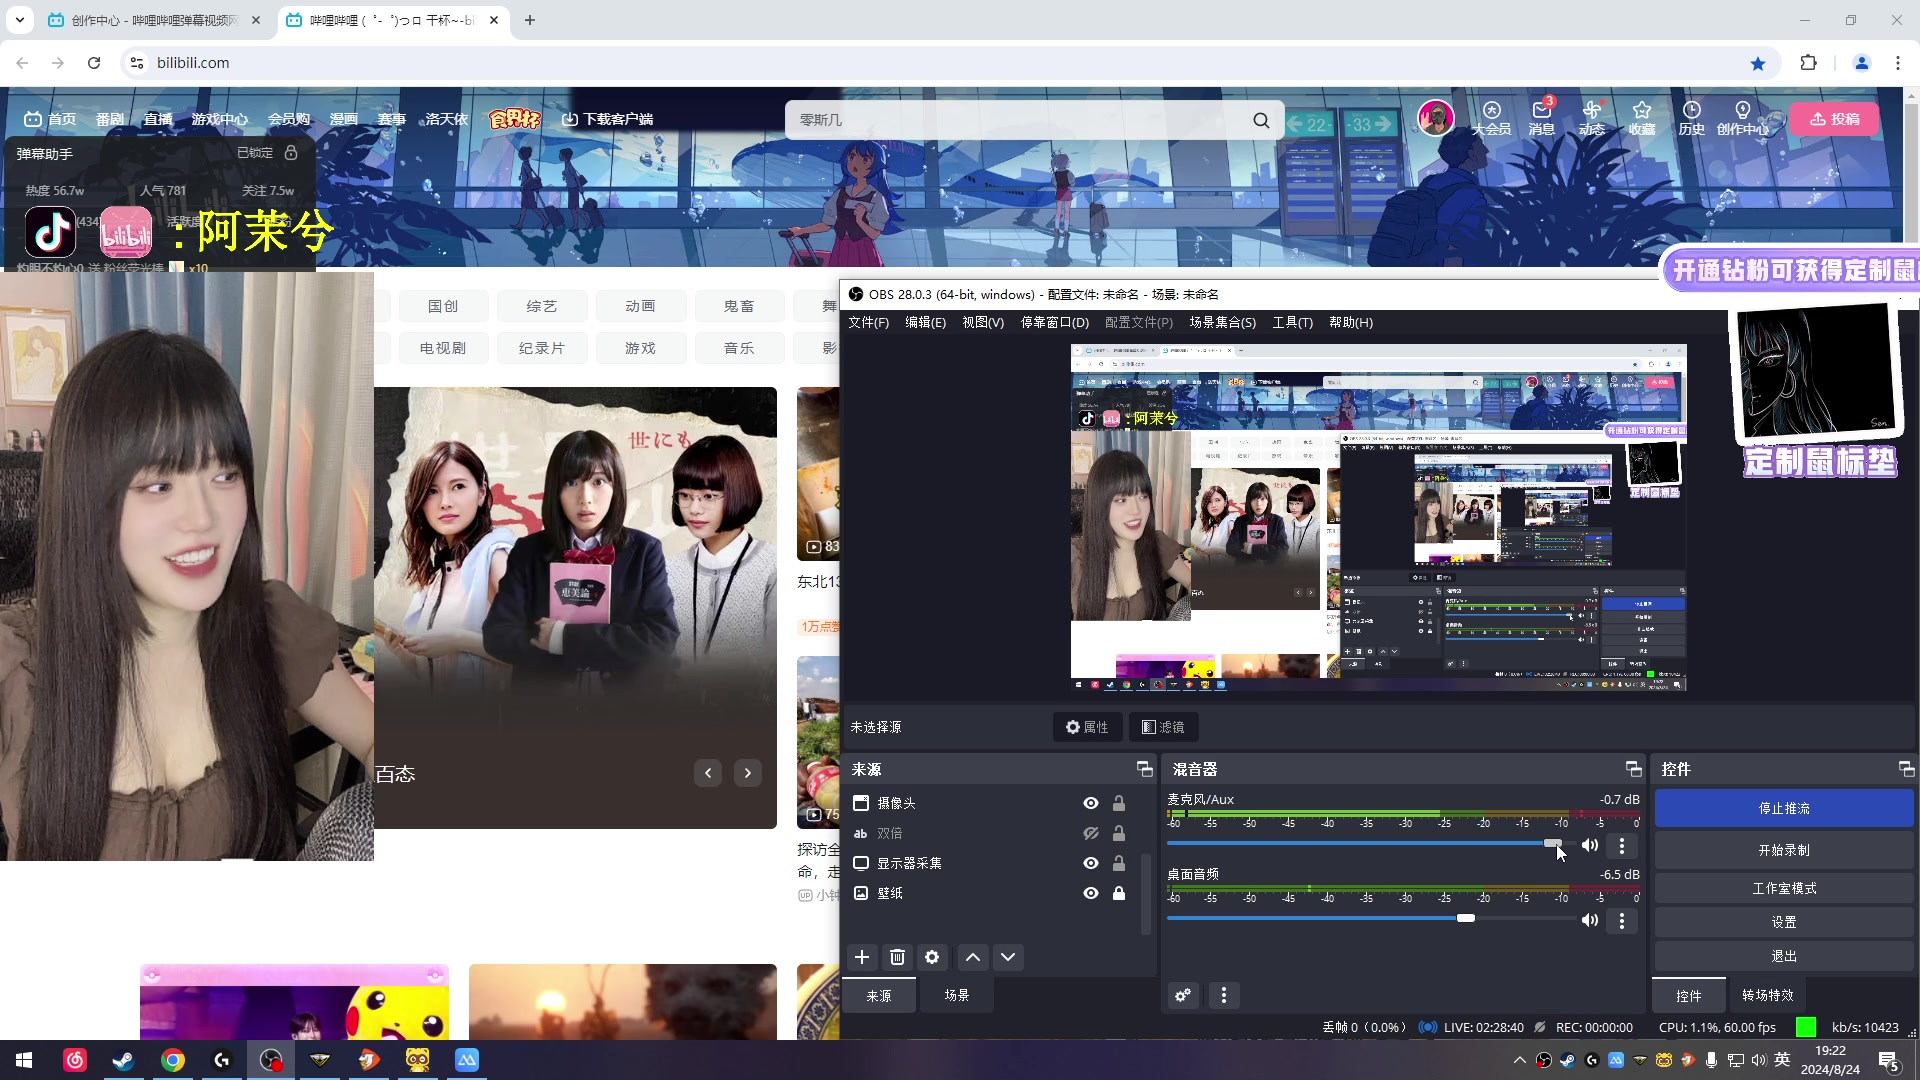Open OBS 设置 button
1920x1080 pixels.
click(1784, 922)
